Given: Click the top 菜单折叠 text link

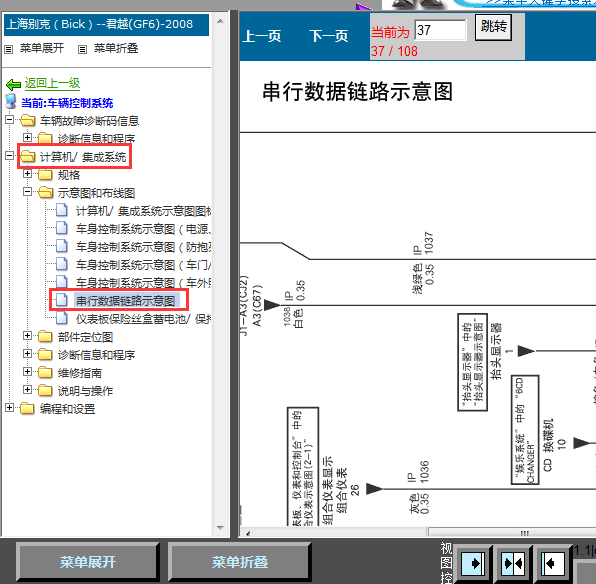Looking at the screenshot, I should [x=116, y=48].
